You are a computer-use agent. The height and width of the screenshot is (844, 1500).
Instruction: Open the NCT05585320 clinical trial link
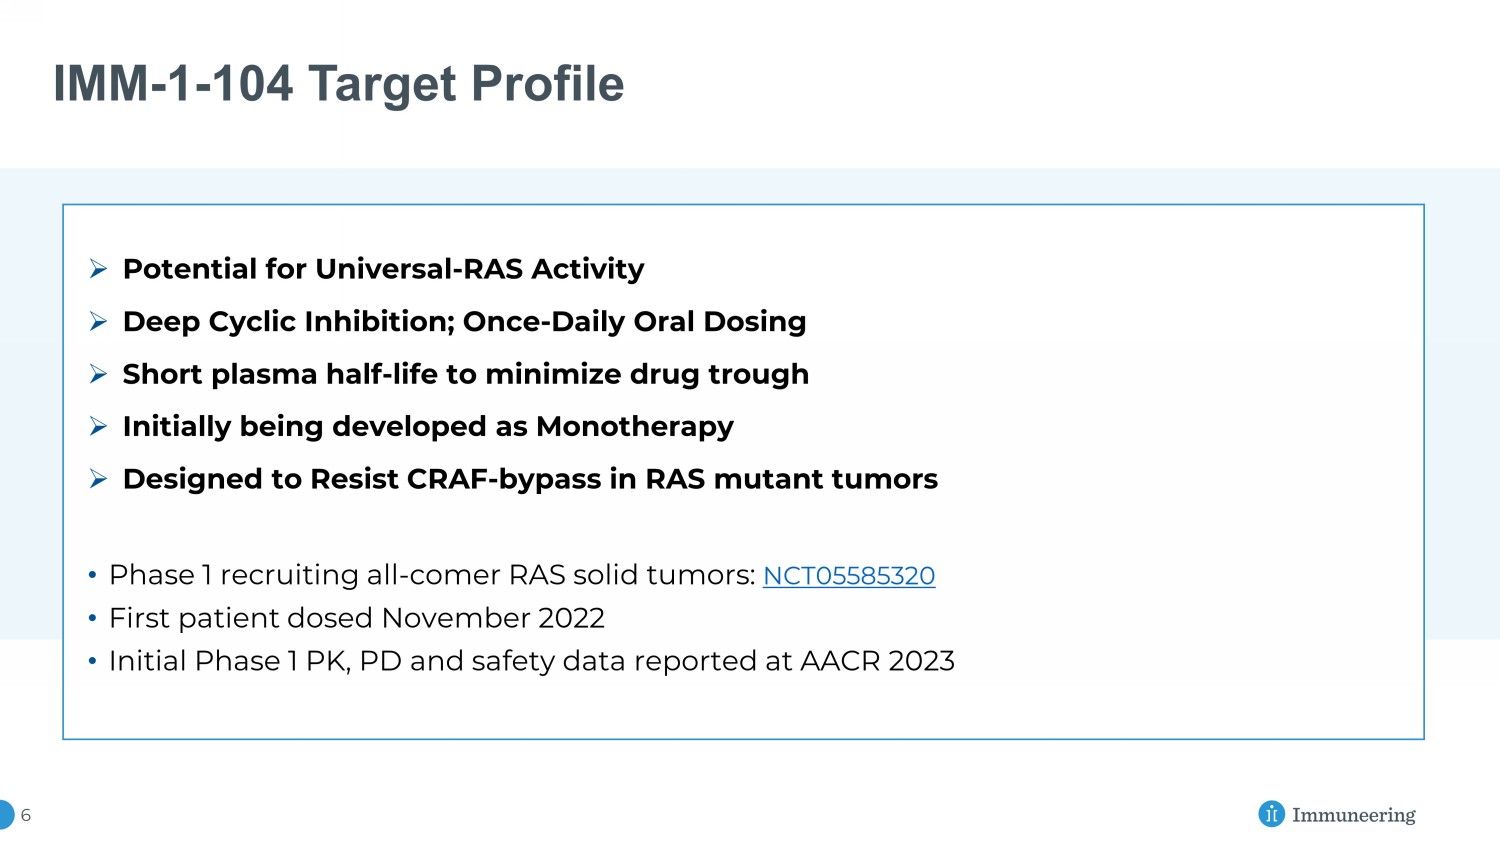click(849, 576)
